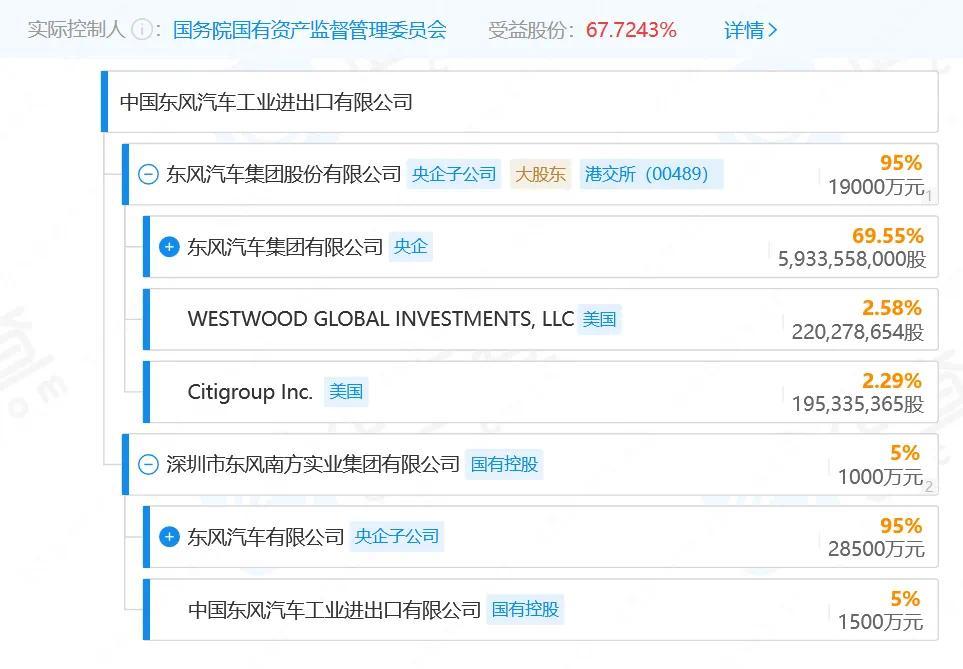Click the 28500万元 amount
This screenshot has height=669, width=963.
876,549
